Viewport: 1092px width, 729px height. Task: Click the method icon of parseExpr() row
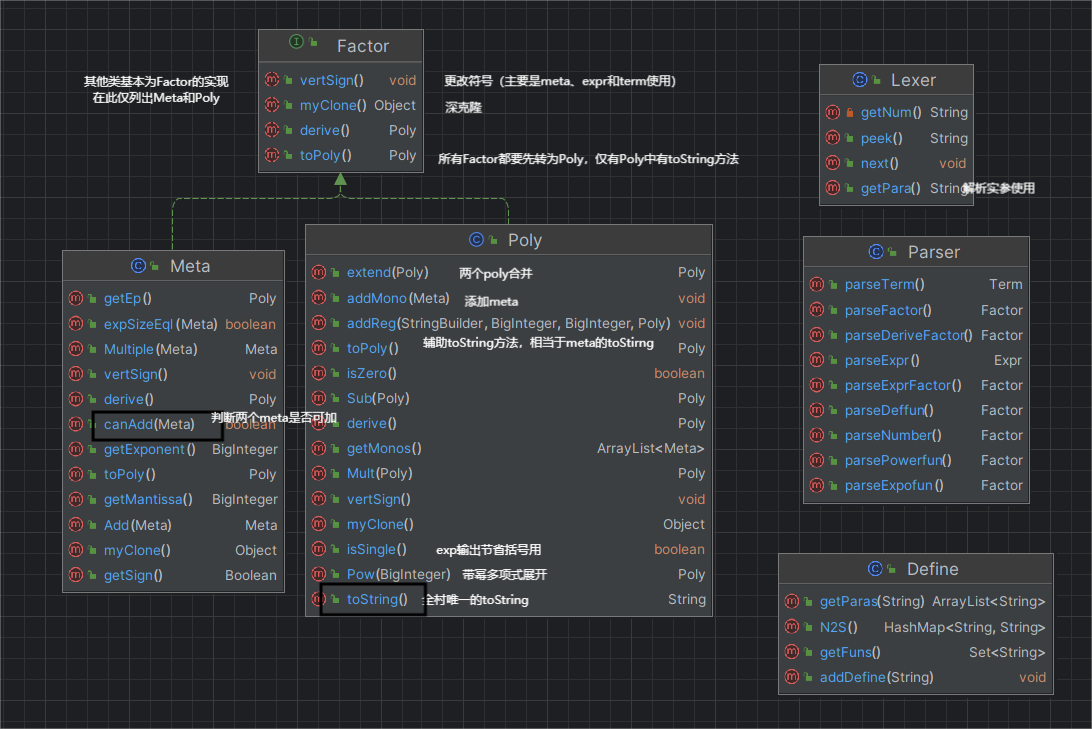pos(817,360)
